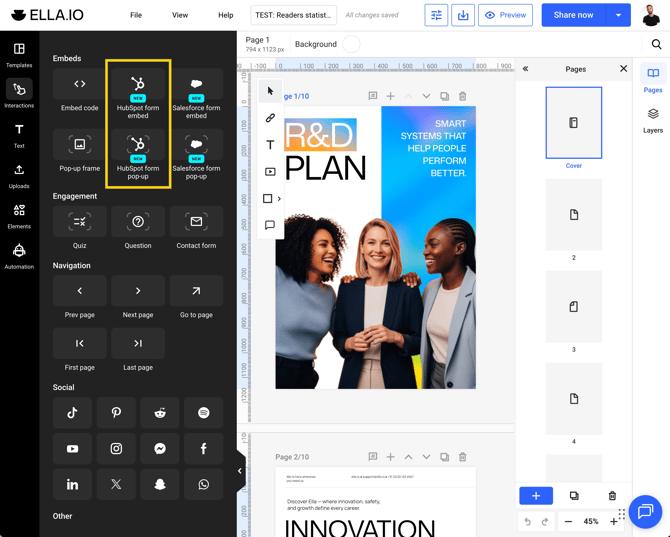Screen dimensions: 670x537
Task: Choose the link tool in canvas toolbar
Action: pos(270,118)
